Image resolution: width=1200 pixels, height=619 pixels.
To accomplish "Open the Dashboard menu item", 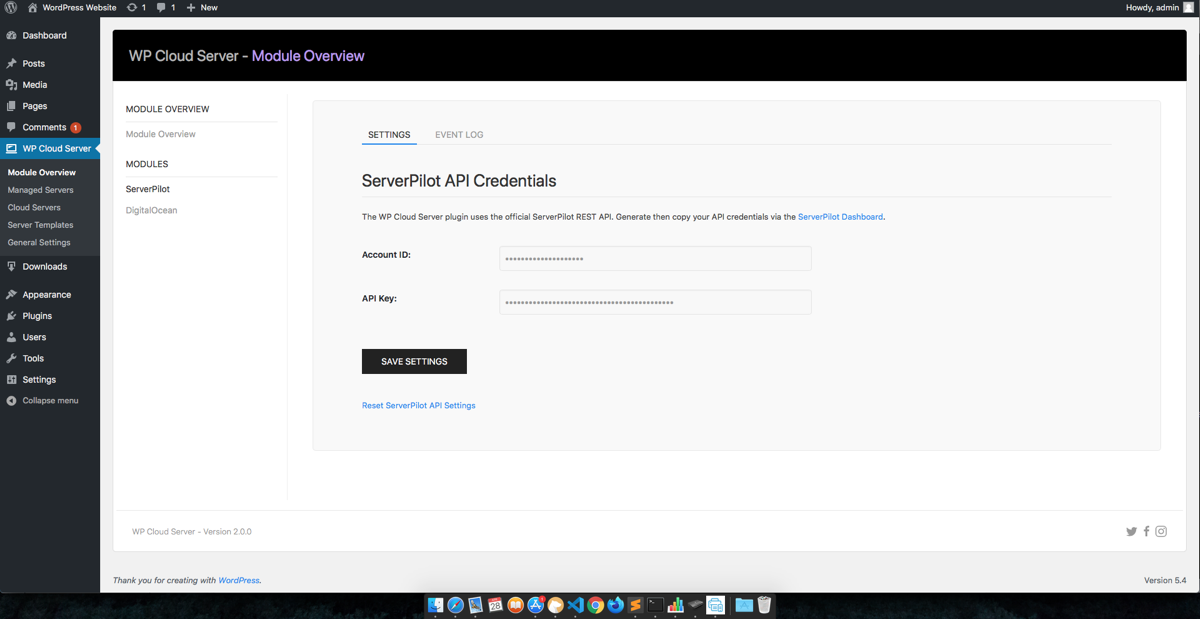I will (x=44, y=35).
